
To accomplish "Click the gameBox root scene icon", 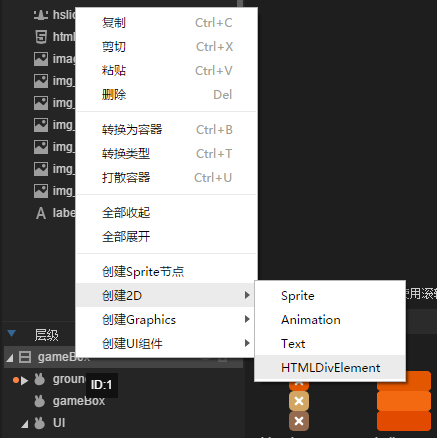I will pyautogui.click(x=25, y=357).
